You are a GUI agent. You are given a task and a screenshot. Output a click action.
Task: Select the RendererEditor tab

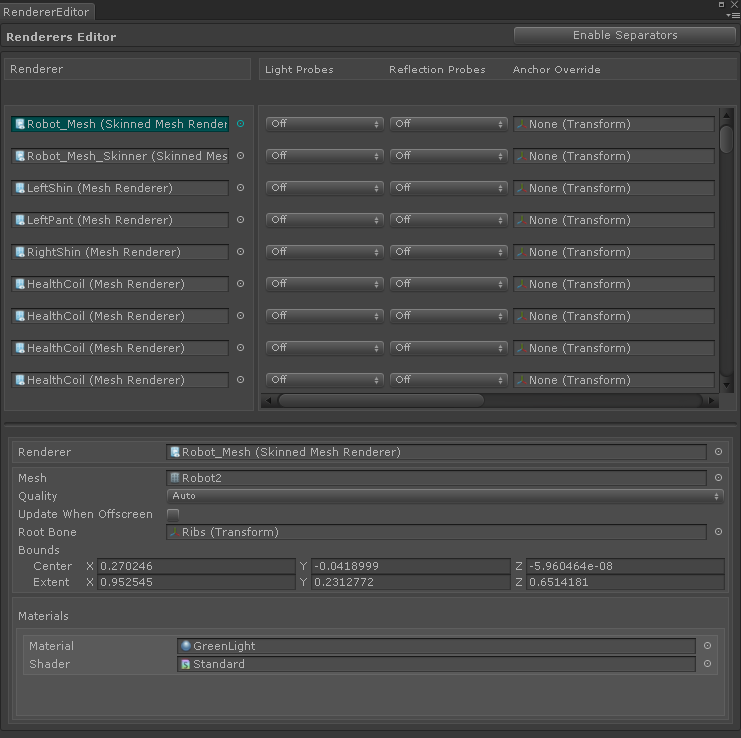pos(48,12)
